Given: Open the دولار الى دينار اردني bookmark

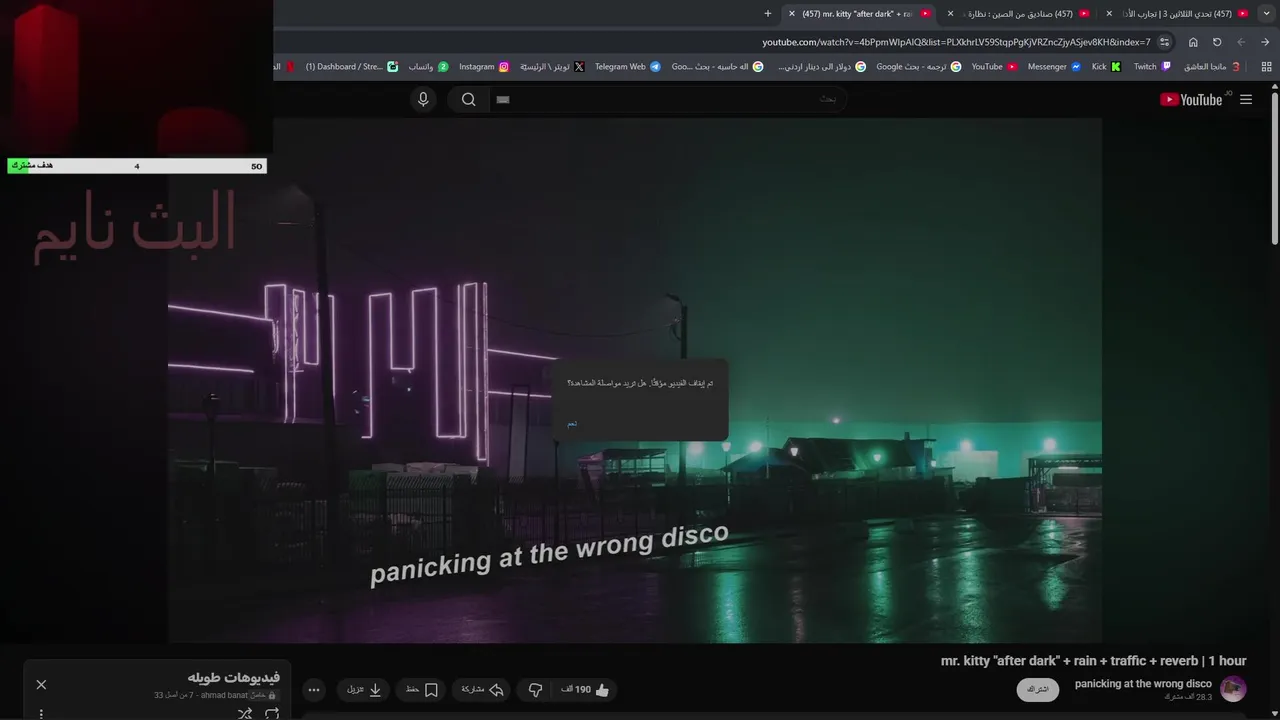Looking at the screenshot, I should [x=822, y=67].
